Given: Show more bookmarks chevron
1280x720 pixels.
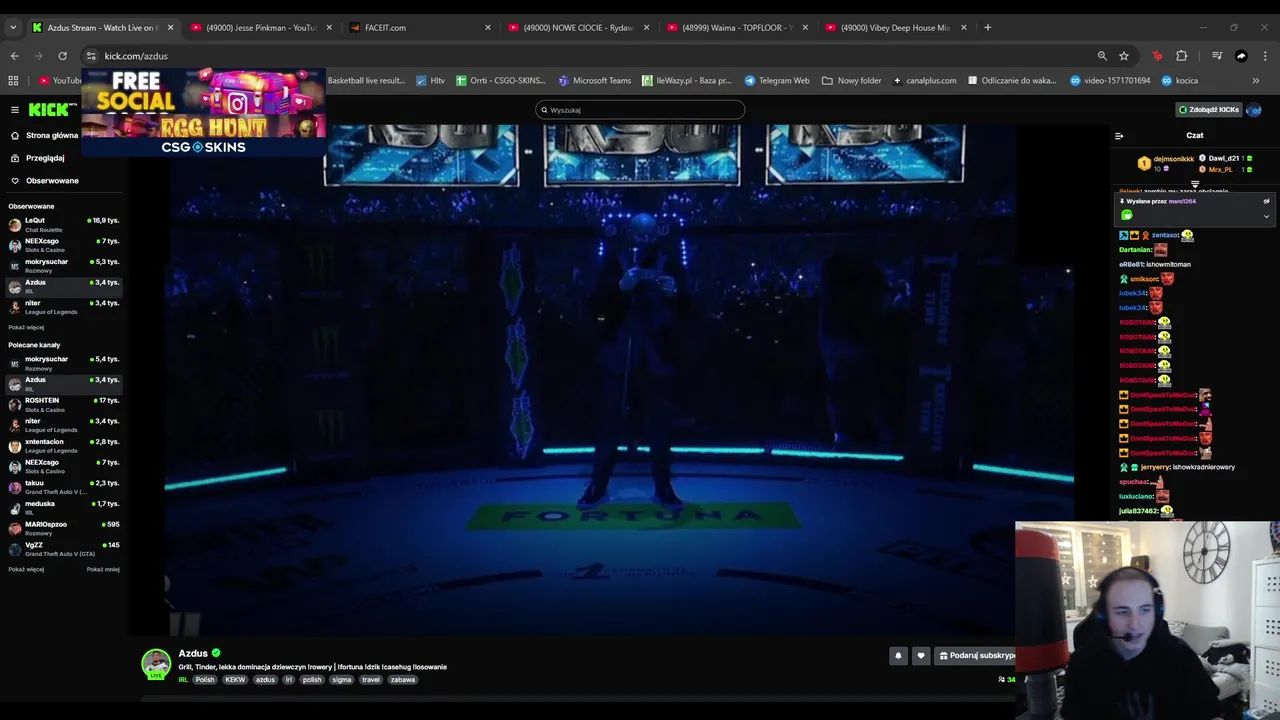Looking at the screenshot, I should click(x=1256, y=80).
